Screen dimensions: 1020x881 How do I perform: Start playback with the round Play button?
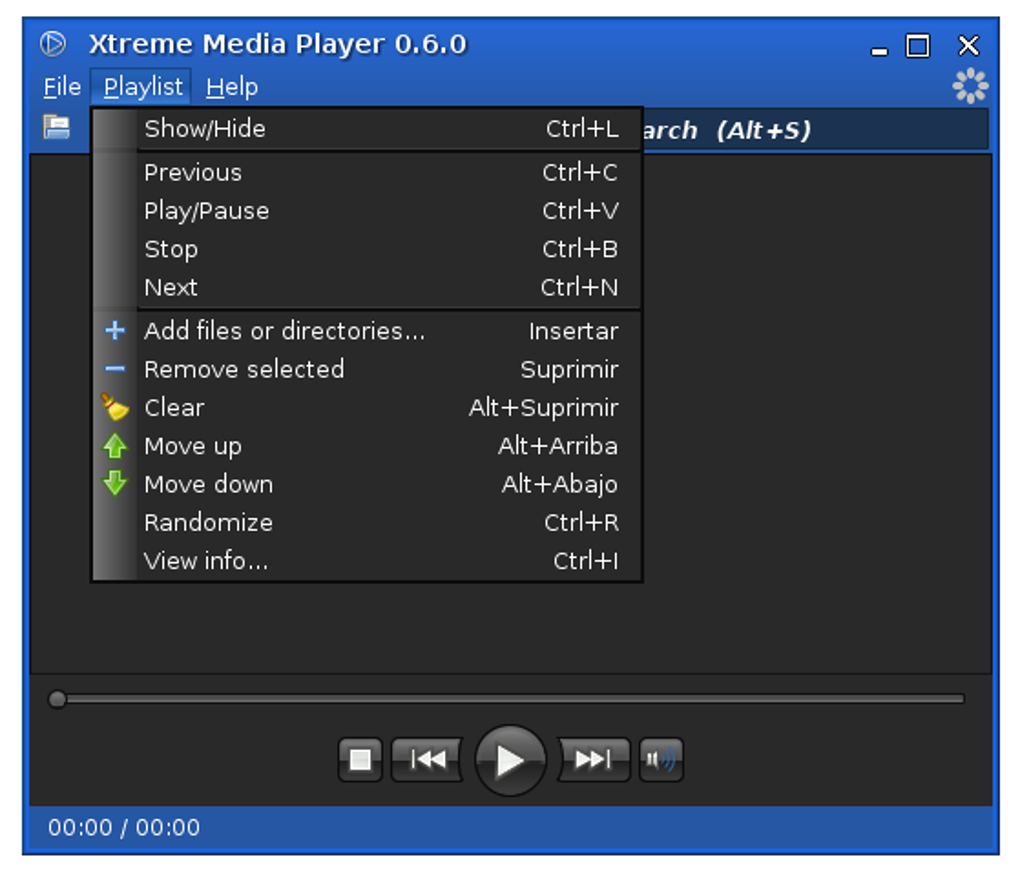click(510, 760)
